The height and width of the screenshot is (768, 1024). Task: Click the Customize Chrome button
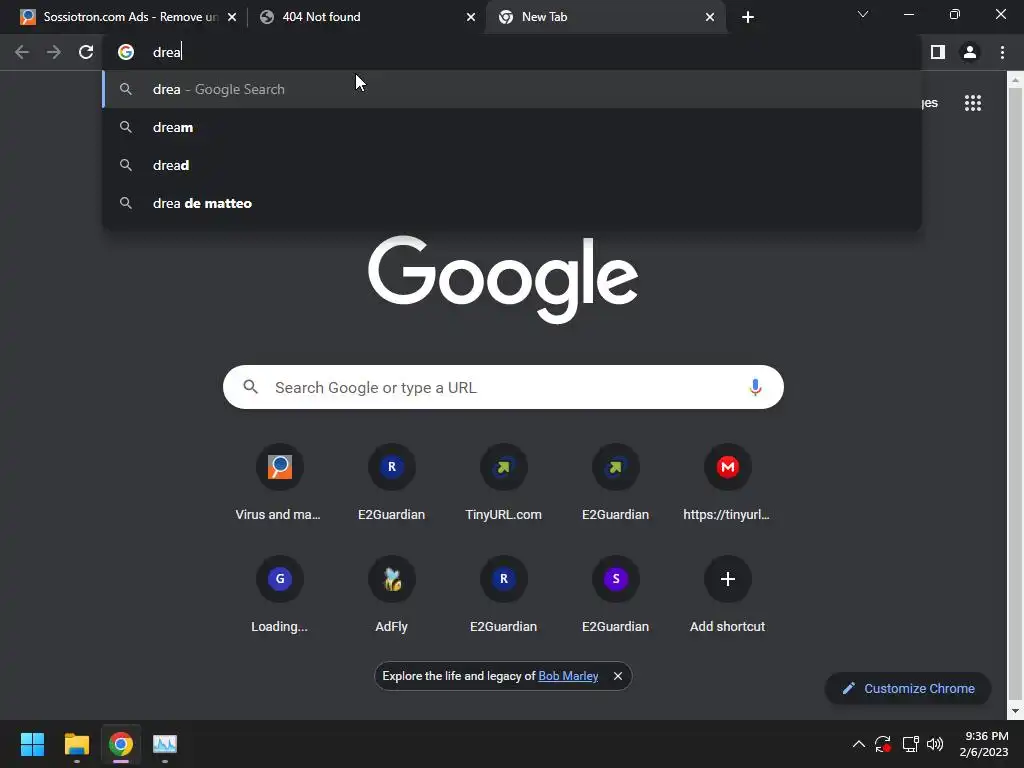tap(908, 688)
